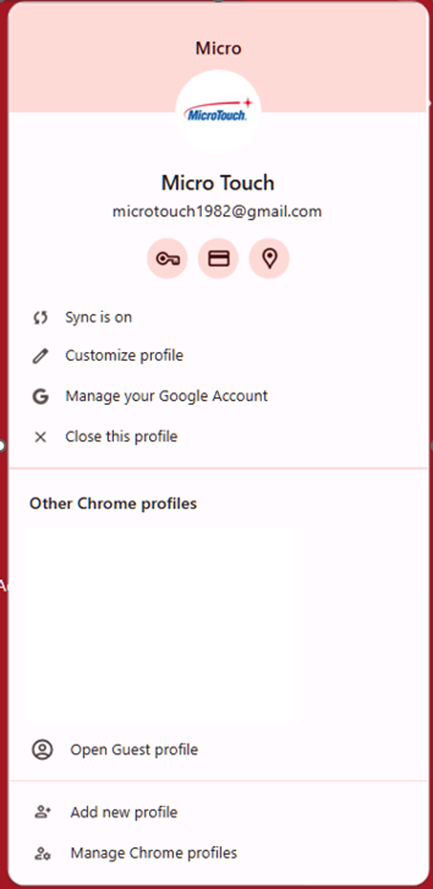Viewport: 433px width, 889px height.
Task: Select the Open Guest profile text
Action: pos(134,750)
